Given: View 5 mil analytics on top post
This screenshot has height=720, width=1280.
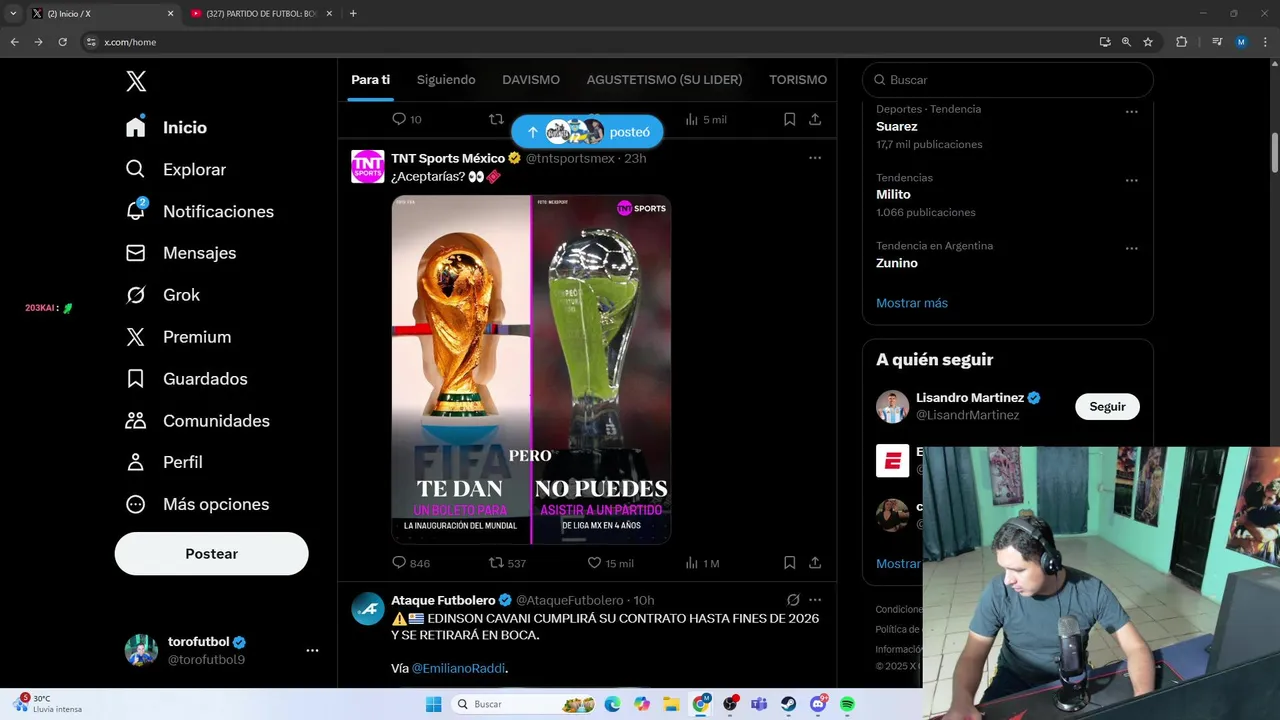Looking at the screenshot, I should click(x=706, y=119).
